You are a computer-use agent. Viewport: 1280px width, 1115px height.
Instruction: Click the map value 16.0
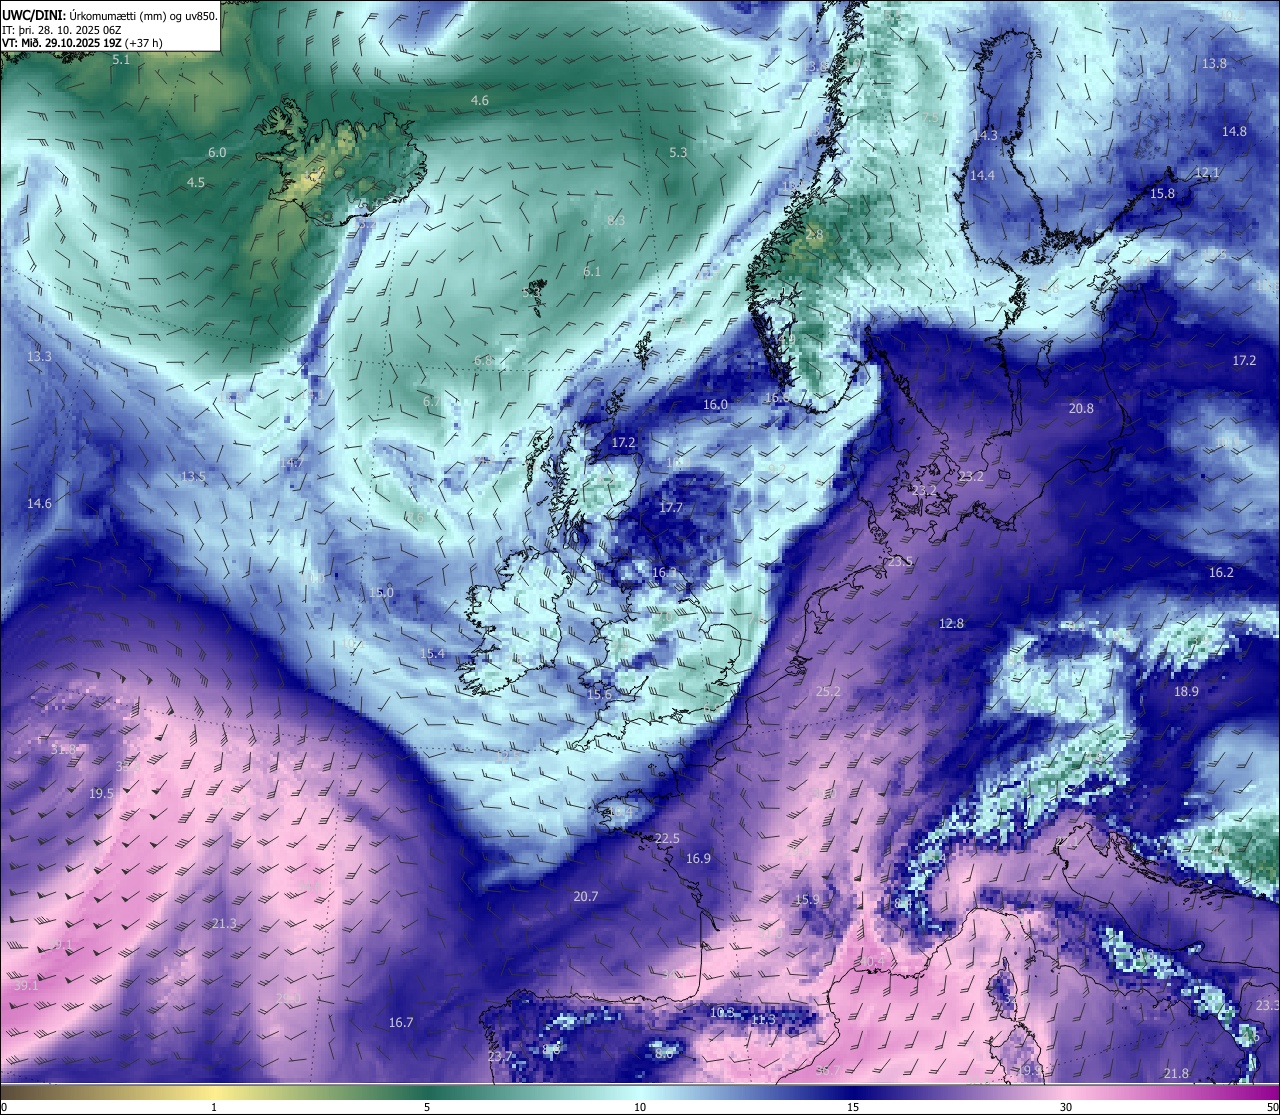715,405
